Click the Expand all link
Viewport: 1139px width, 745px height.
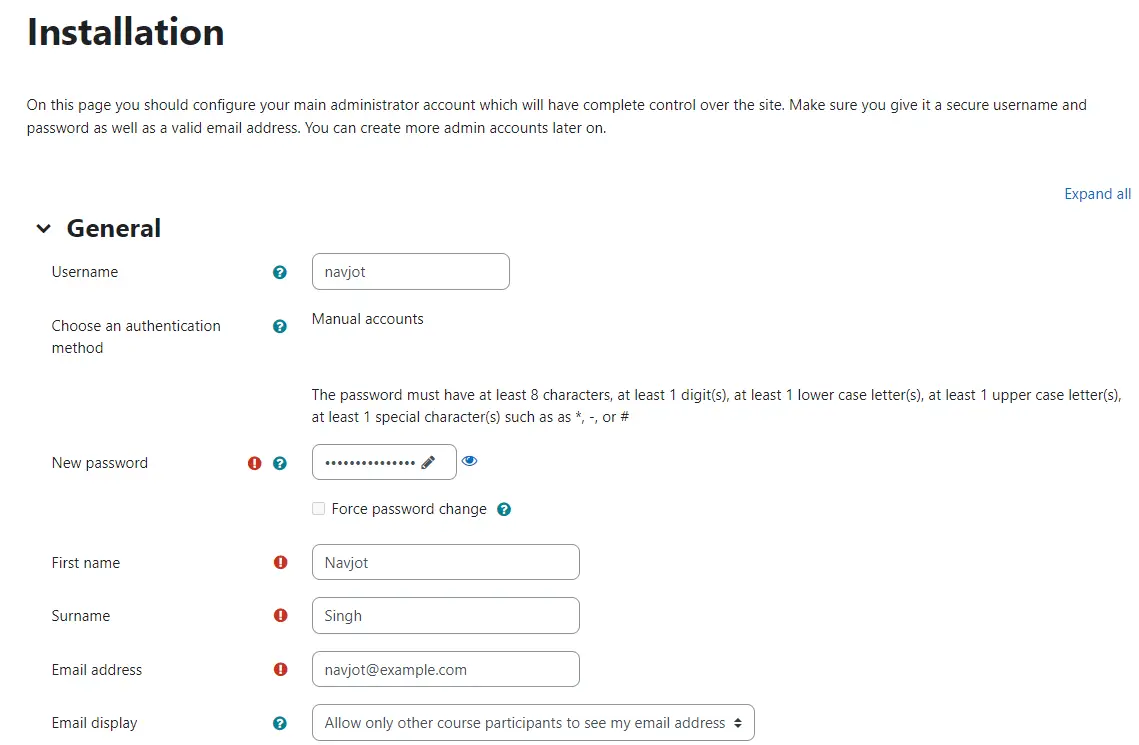[1097, 193]
